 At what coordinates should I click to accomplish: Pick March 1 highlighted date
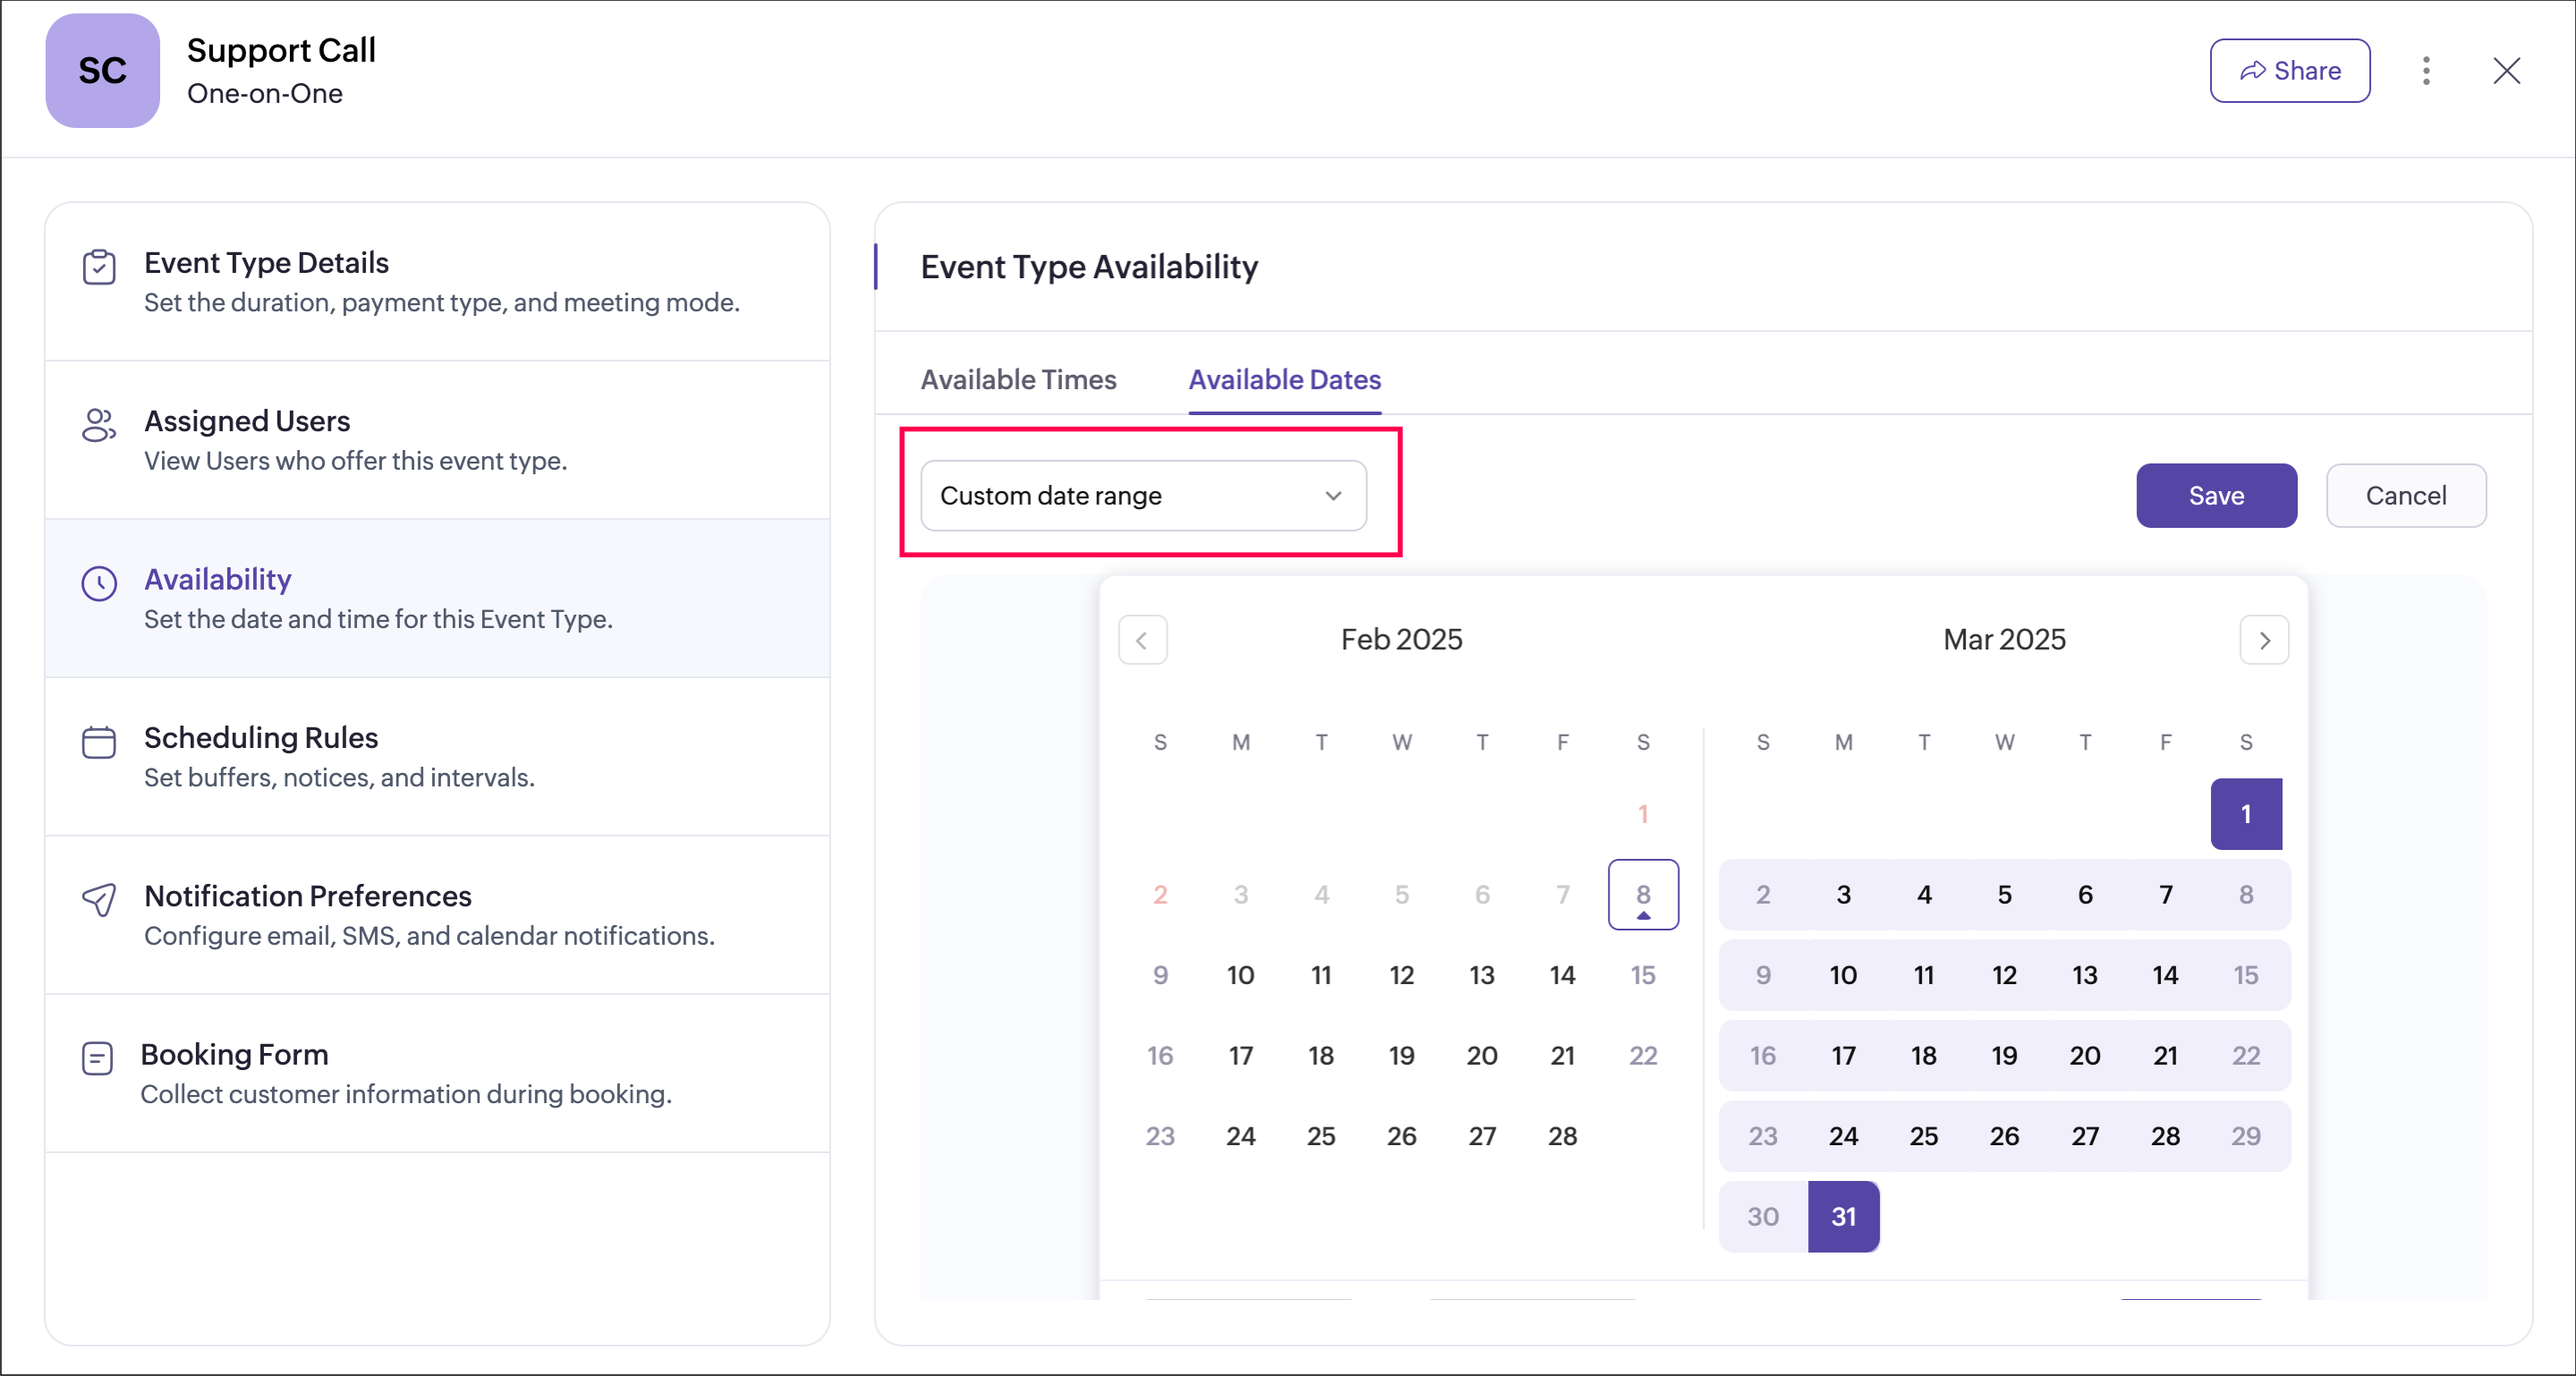(2245, 814)
